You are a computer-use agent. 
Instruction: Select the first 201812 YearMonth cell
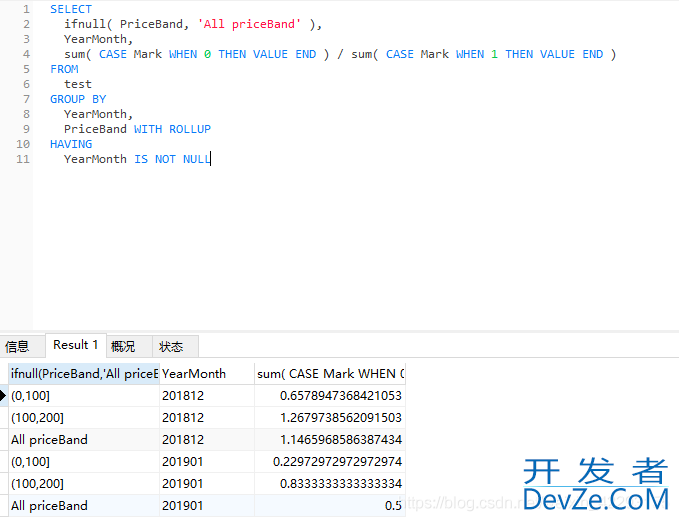(207, 395)
